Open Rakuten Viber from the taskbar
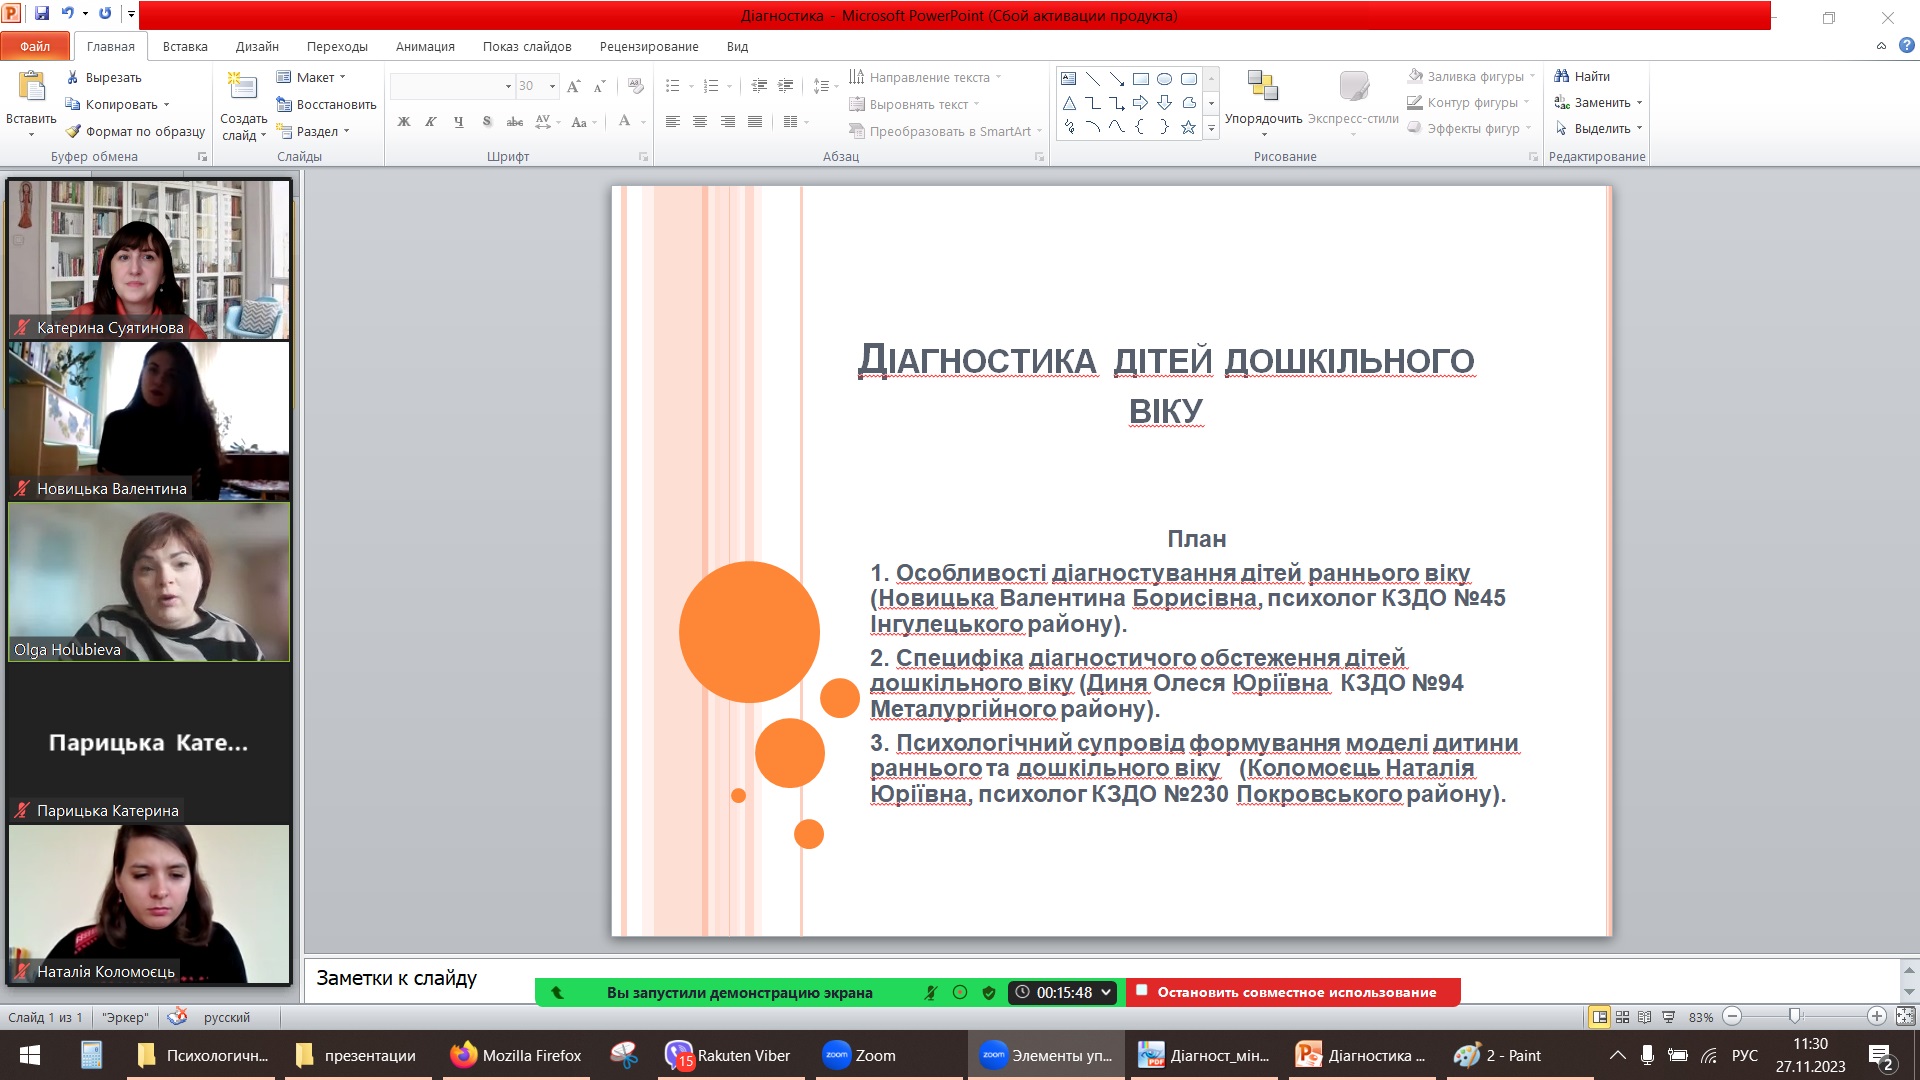The height and width of the screenshot is (1080, 1920). (729, 1055)
